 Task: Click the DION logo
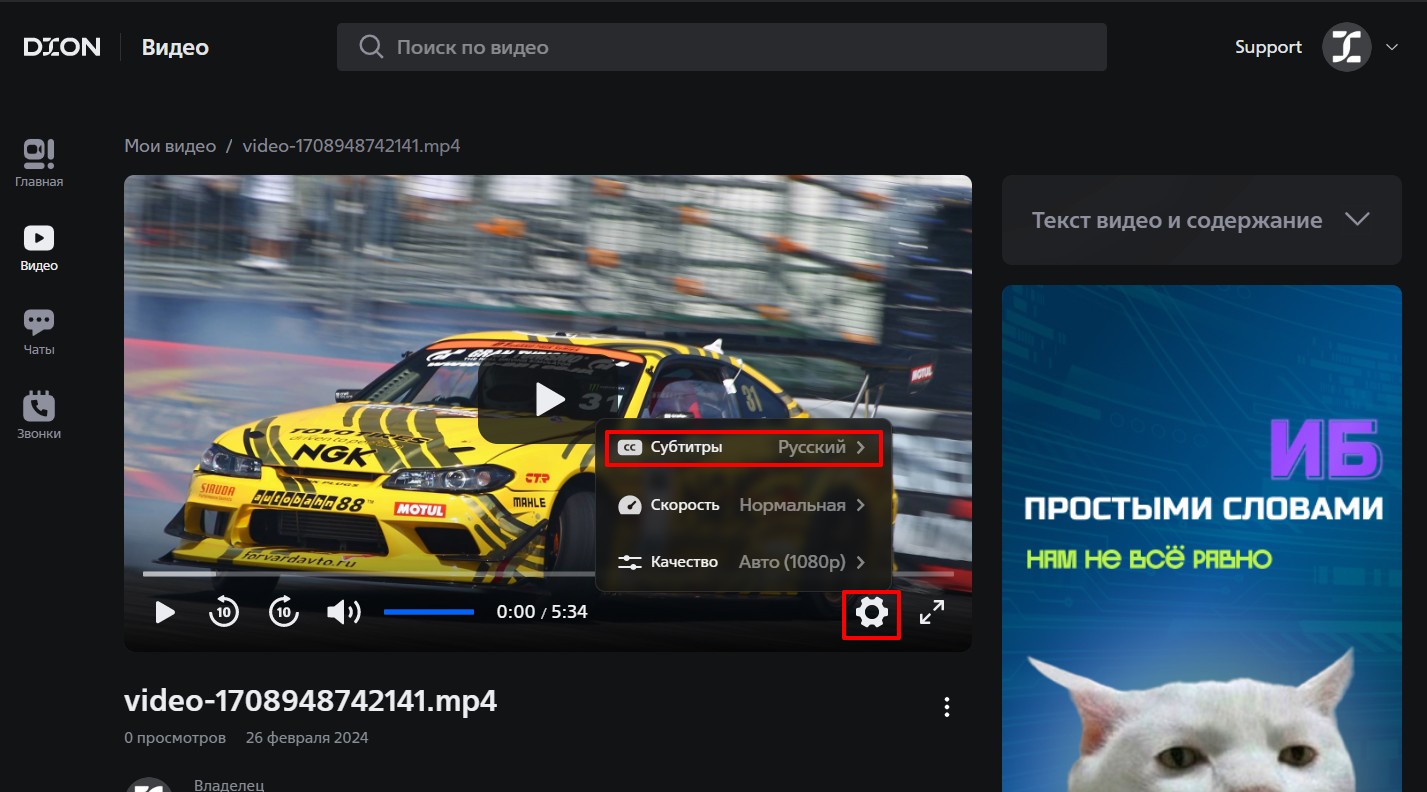pos(62,47)
